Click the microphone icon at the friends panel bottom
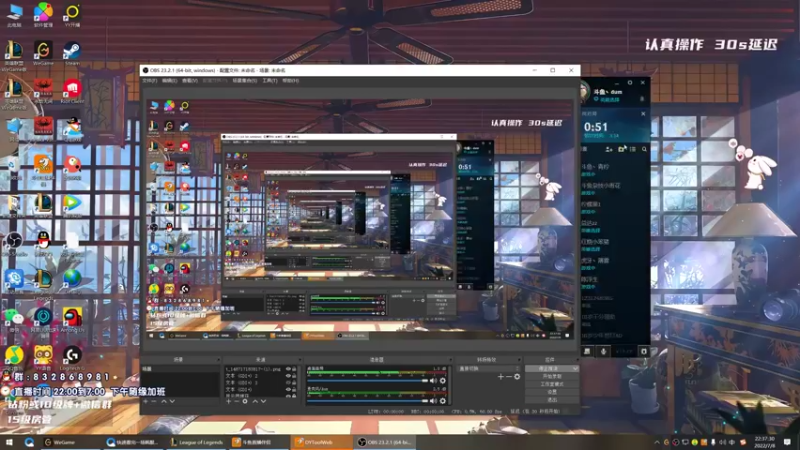 604,351
